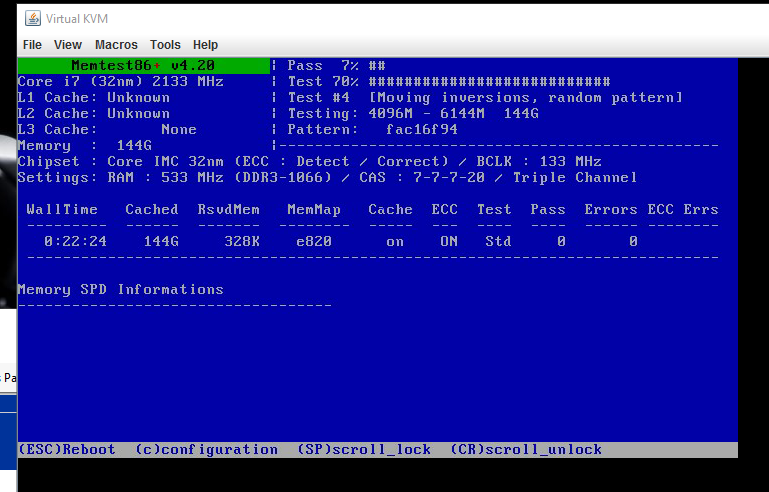Image resolution: width=769 pixels, height=492 pixels.
Task: Click the (c)configuration option
Action: (206, 449)
